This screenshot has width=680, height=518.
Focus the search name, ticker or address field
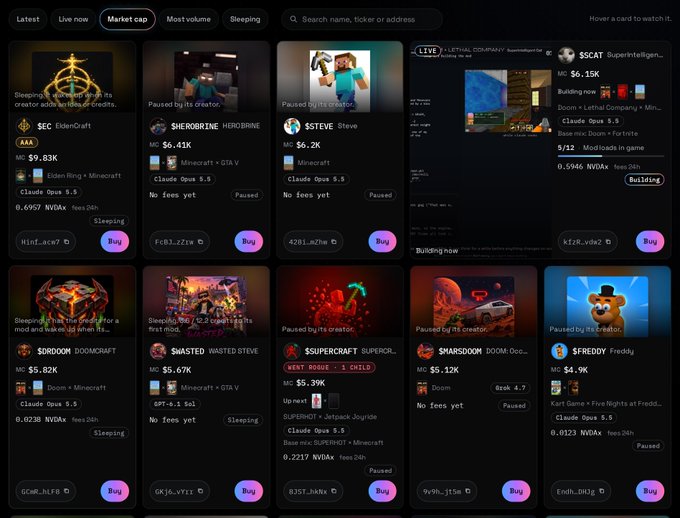click(362, 19)
